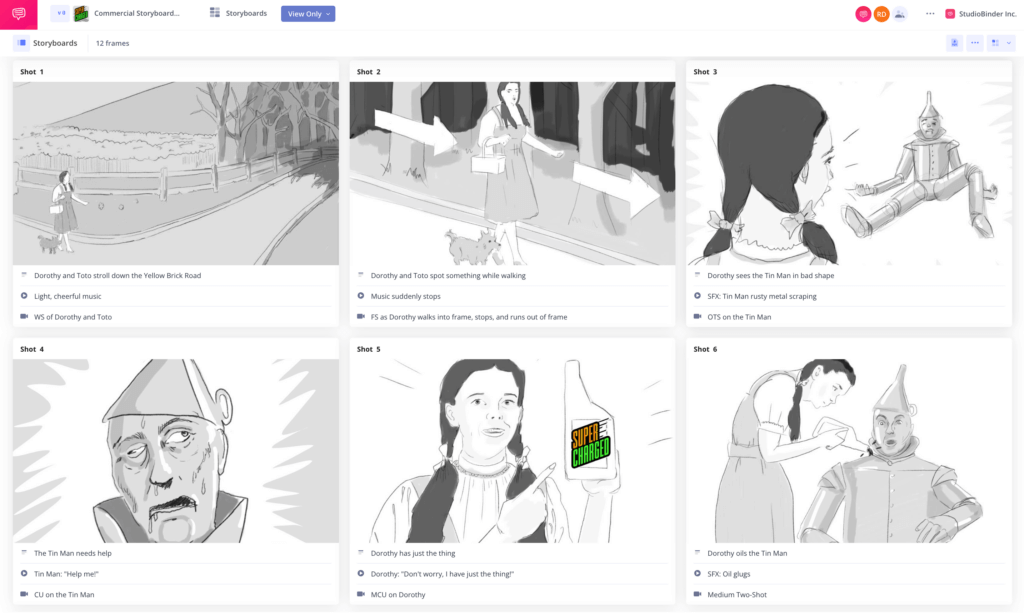Screen dimensions: 1024x614
Task: Click the collaborators group icon near the avatars
Action: click(898, 13)
